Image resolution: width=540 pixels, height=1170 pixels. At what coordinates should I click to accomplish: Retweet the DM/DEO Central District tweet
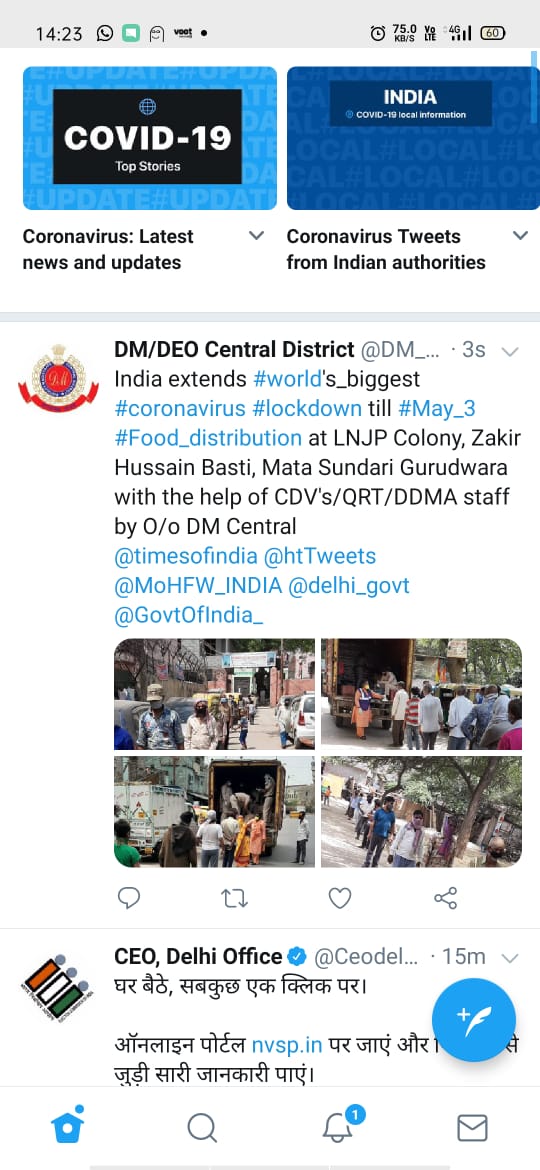tap(234, 898)
